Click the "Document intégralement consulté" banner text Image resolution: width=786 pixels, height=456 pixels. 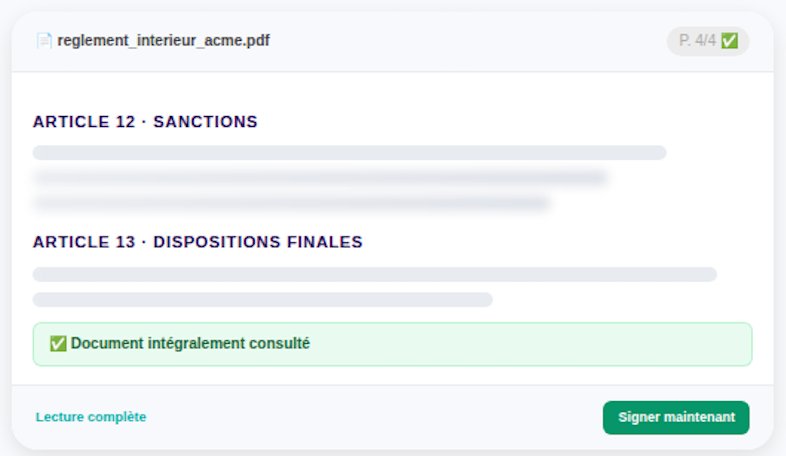190,344
